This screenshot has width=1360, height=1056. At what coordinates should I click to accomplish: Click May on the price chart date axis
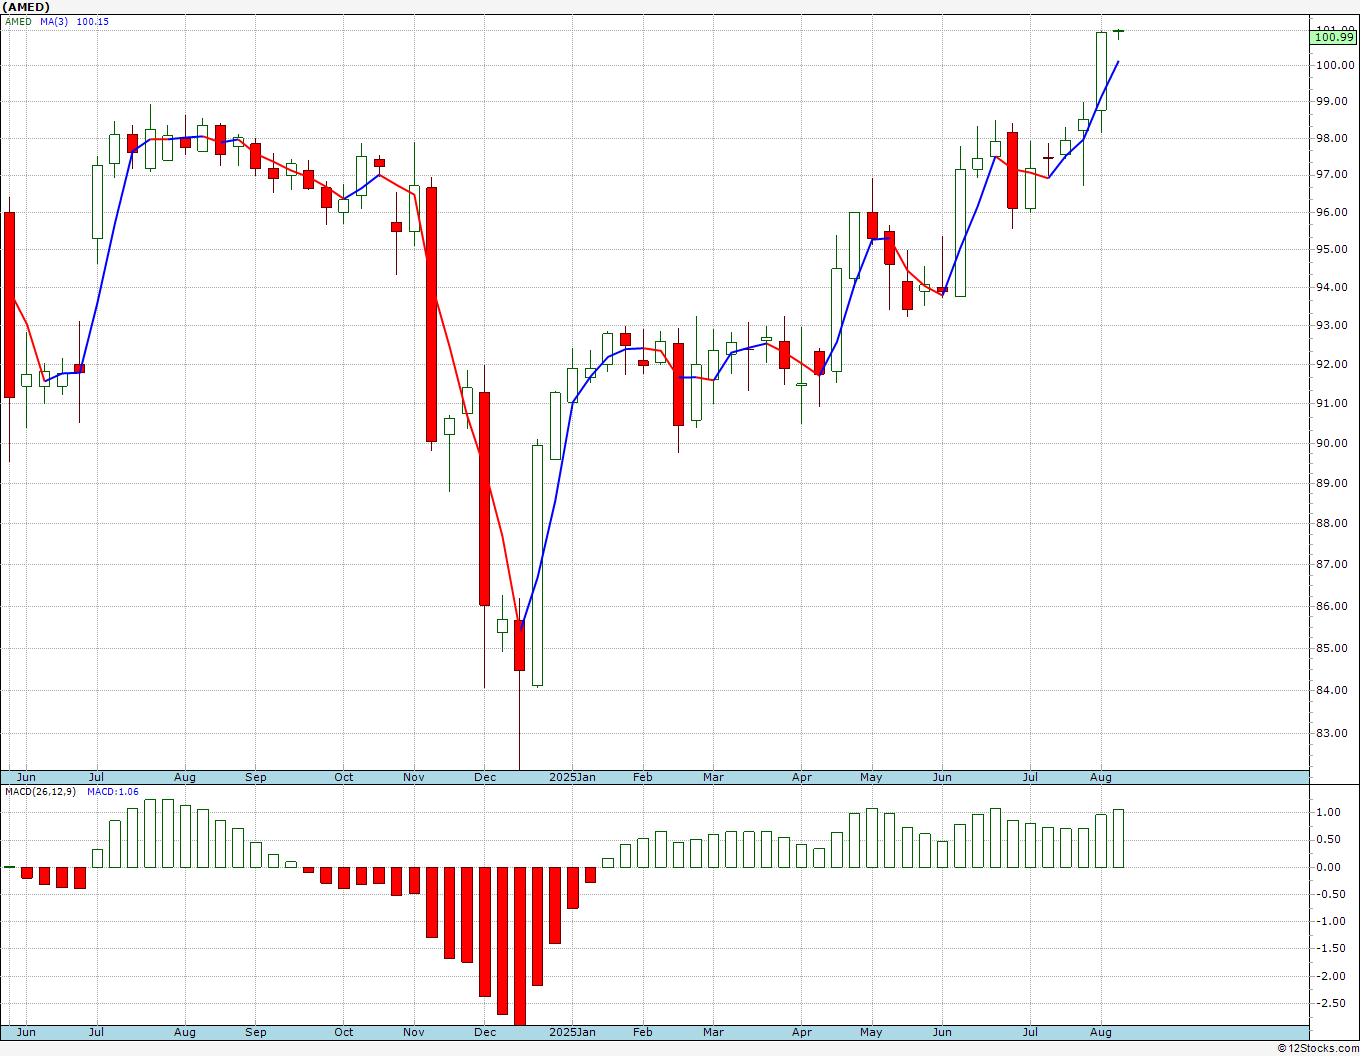click(871, 777)
